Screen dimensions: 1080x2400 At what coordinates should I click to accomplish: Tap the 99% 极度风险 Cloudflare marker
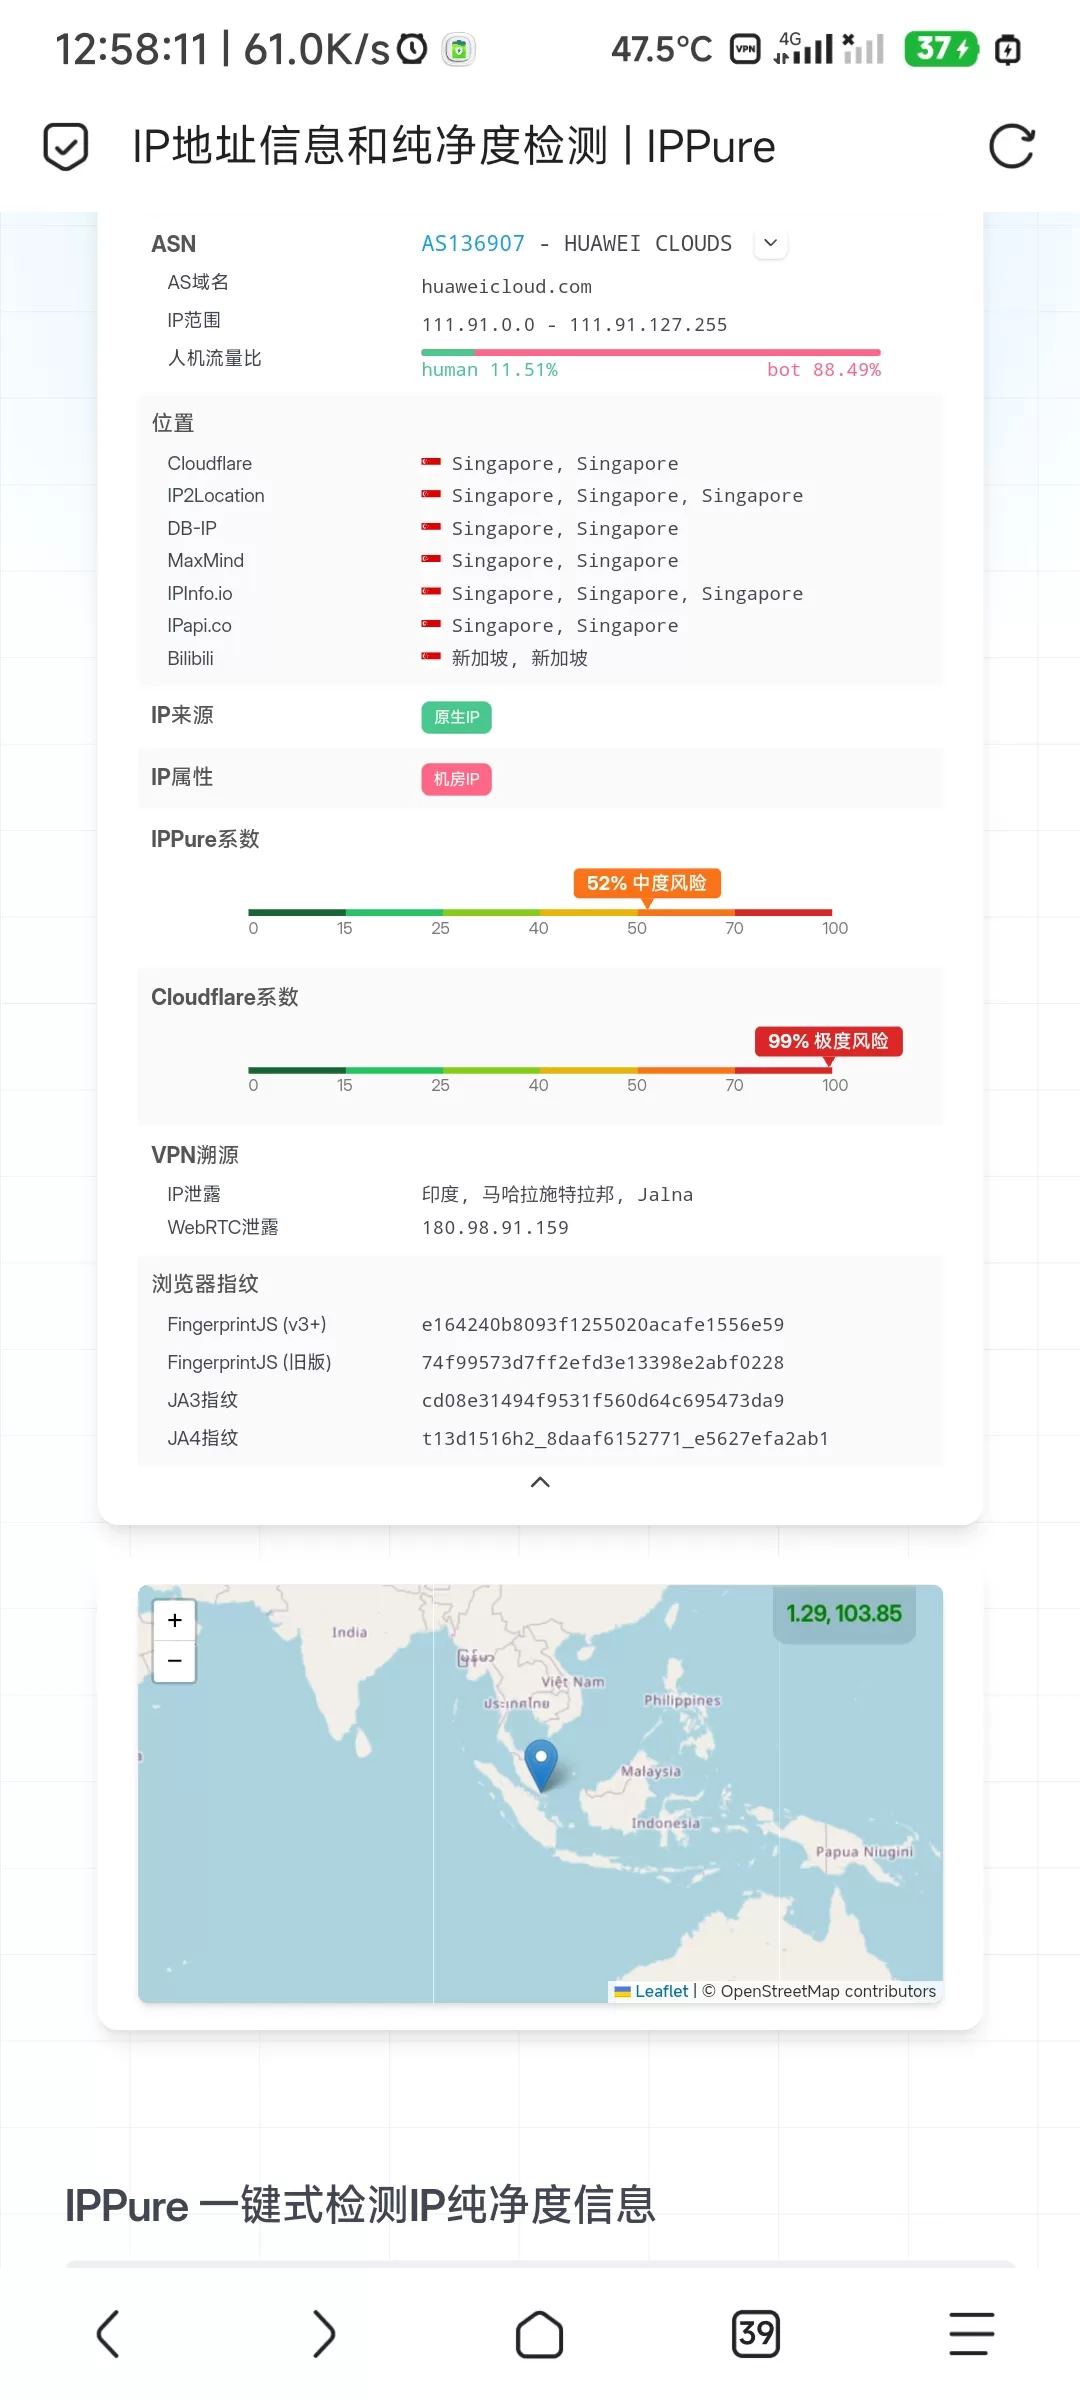(x=828, y=1041)
